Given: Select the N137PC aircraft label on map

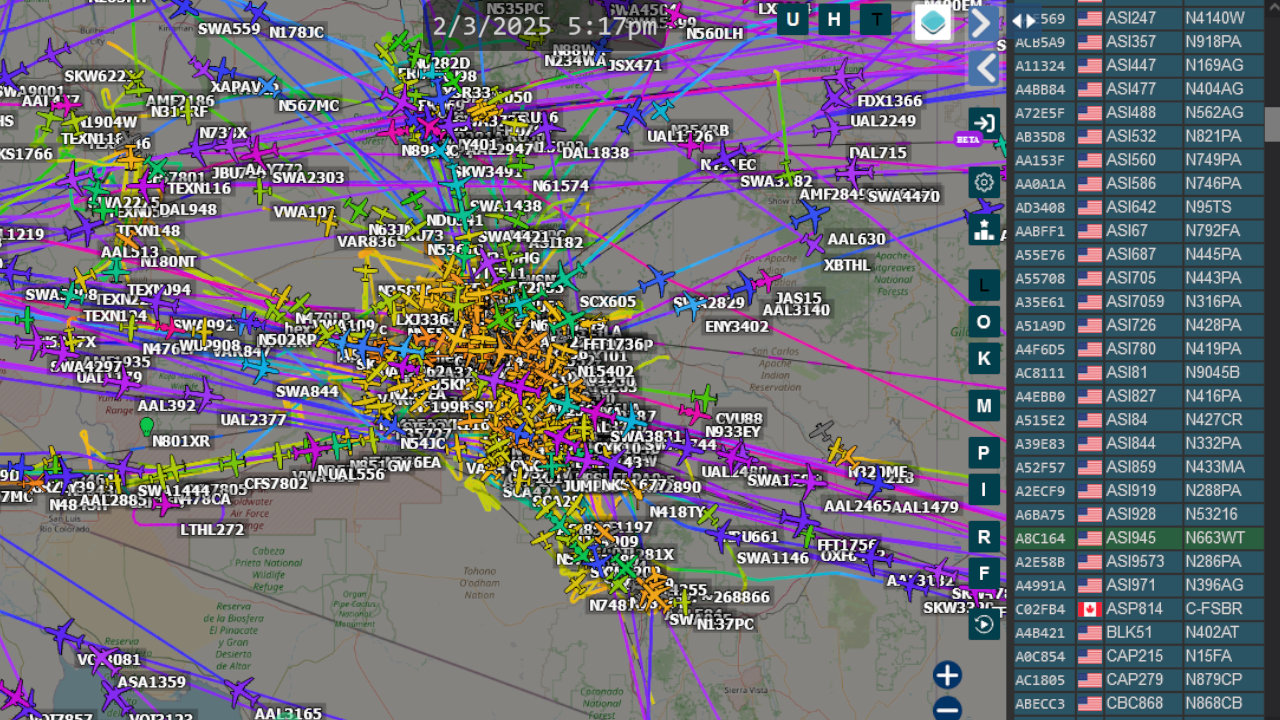Looking at the screenshot, I should pyautogui.click(x=725, y=624).
